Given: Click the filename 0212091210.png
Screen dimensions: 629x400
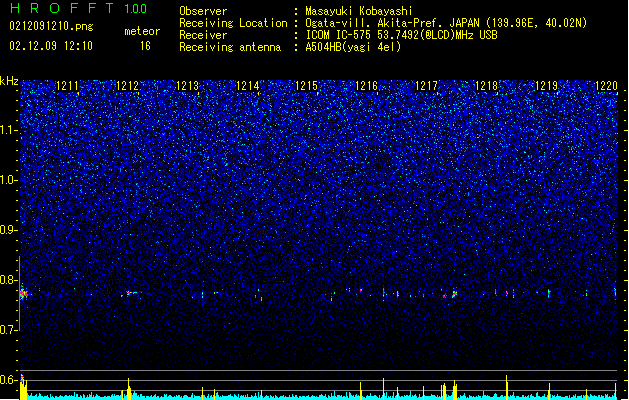Looking at the screenshot, I should [51, 27].
